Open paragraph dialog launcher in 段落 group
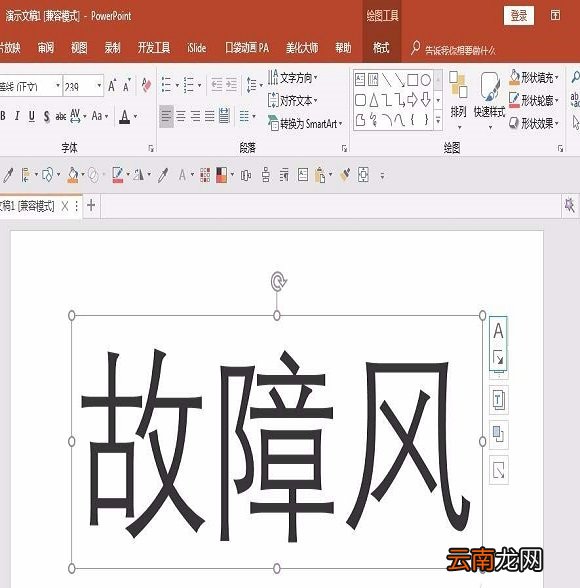Image resolution: width=580 pixels, height=588 pixels. point(345,148)
